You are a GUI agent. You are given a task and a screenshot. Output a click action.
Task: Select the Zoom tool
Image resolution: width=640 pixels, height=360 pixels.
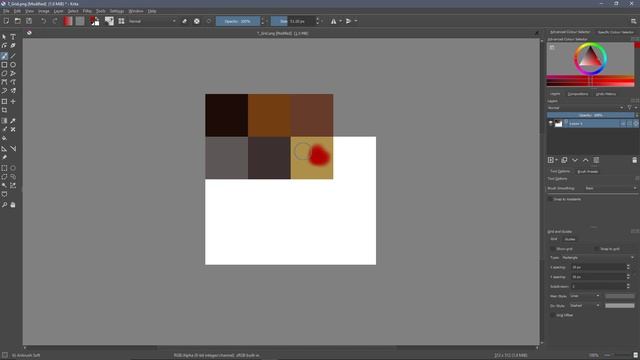4,205
